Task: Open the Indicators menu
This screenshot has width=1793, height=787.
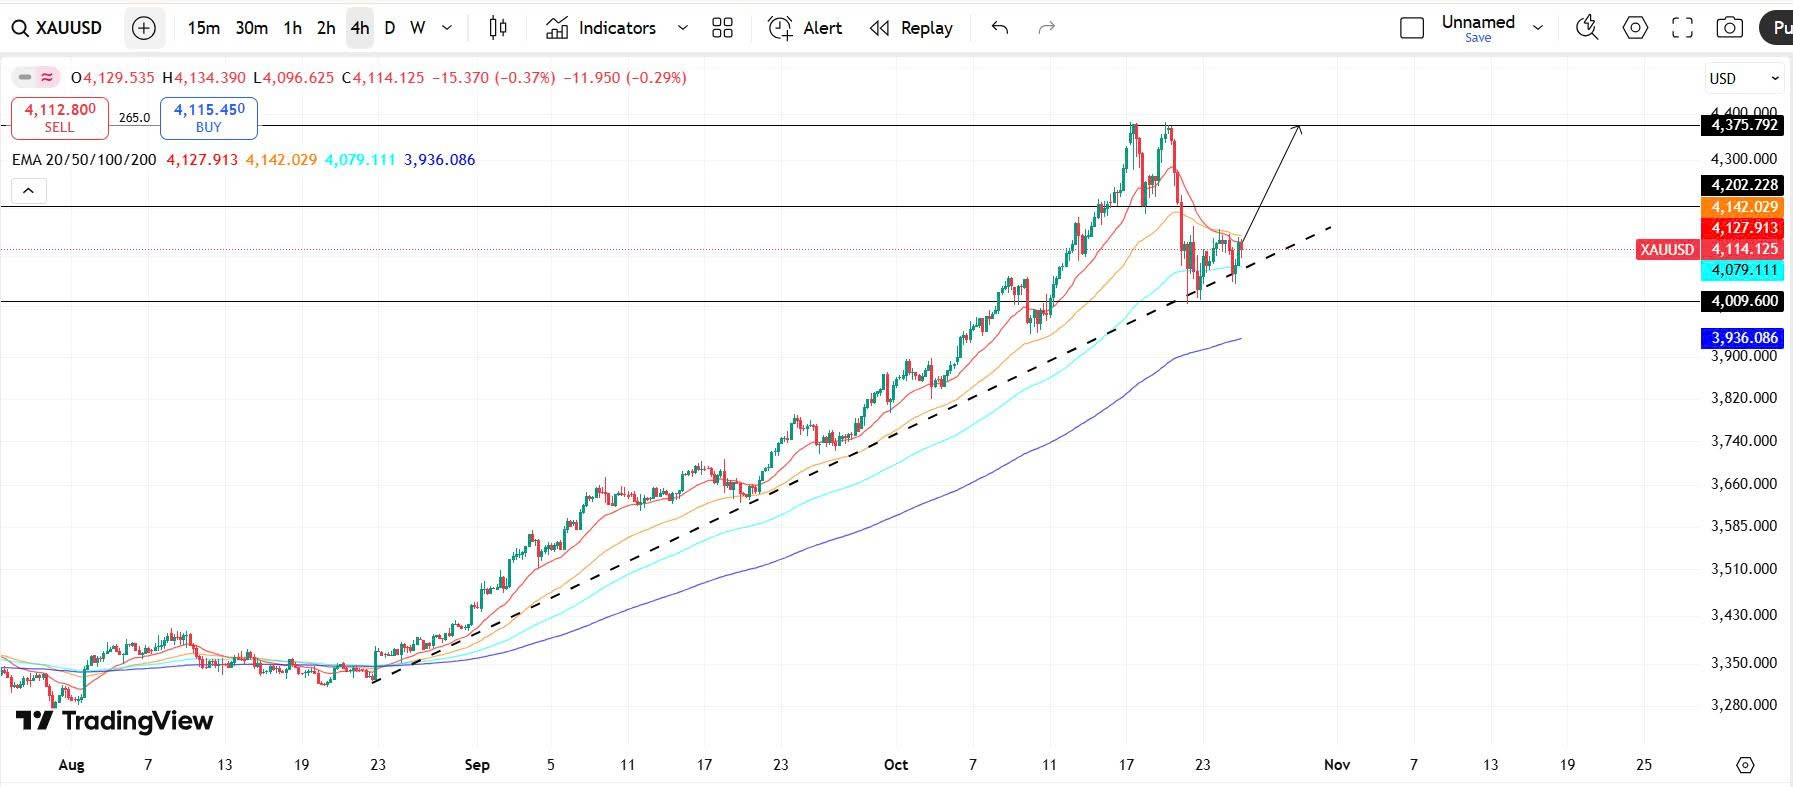Action: click(602, 28)
